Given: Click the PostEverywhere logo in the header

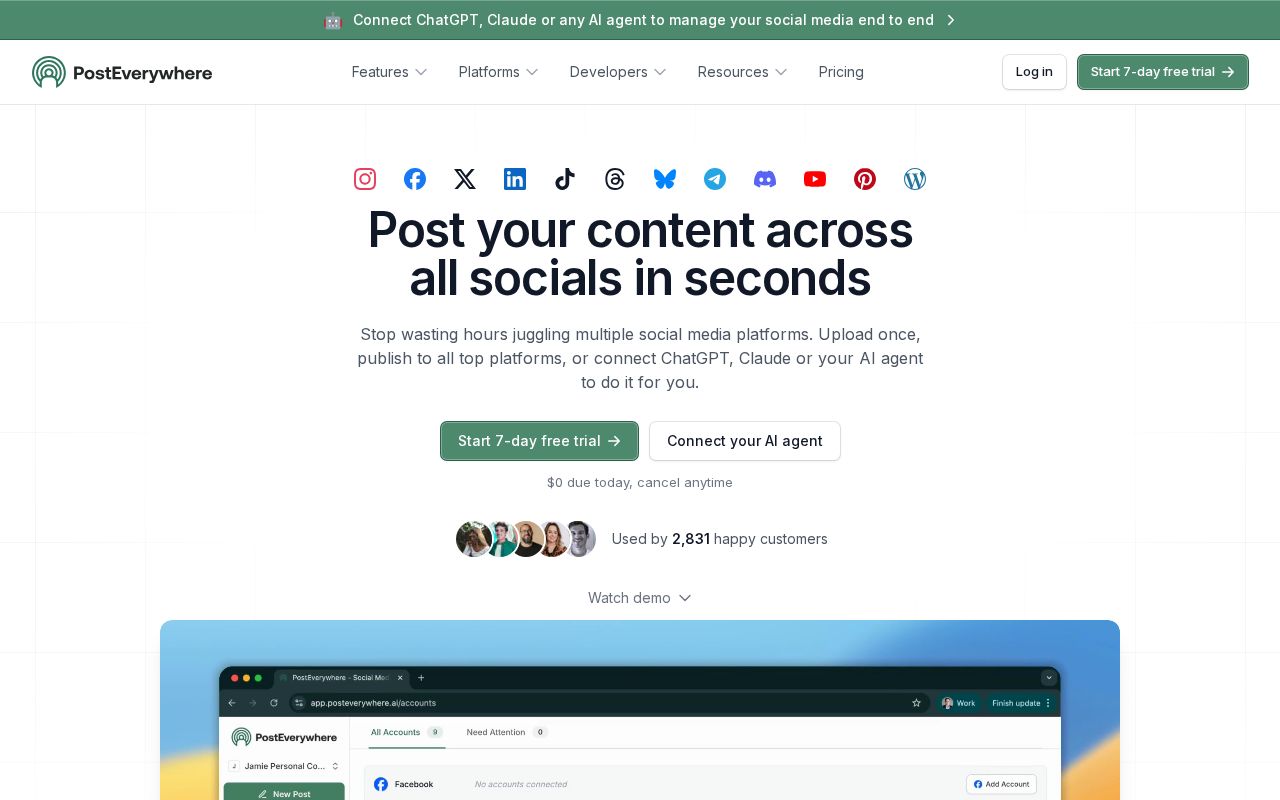Looking at the screenshot, I should click(x=122, y=72).
